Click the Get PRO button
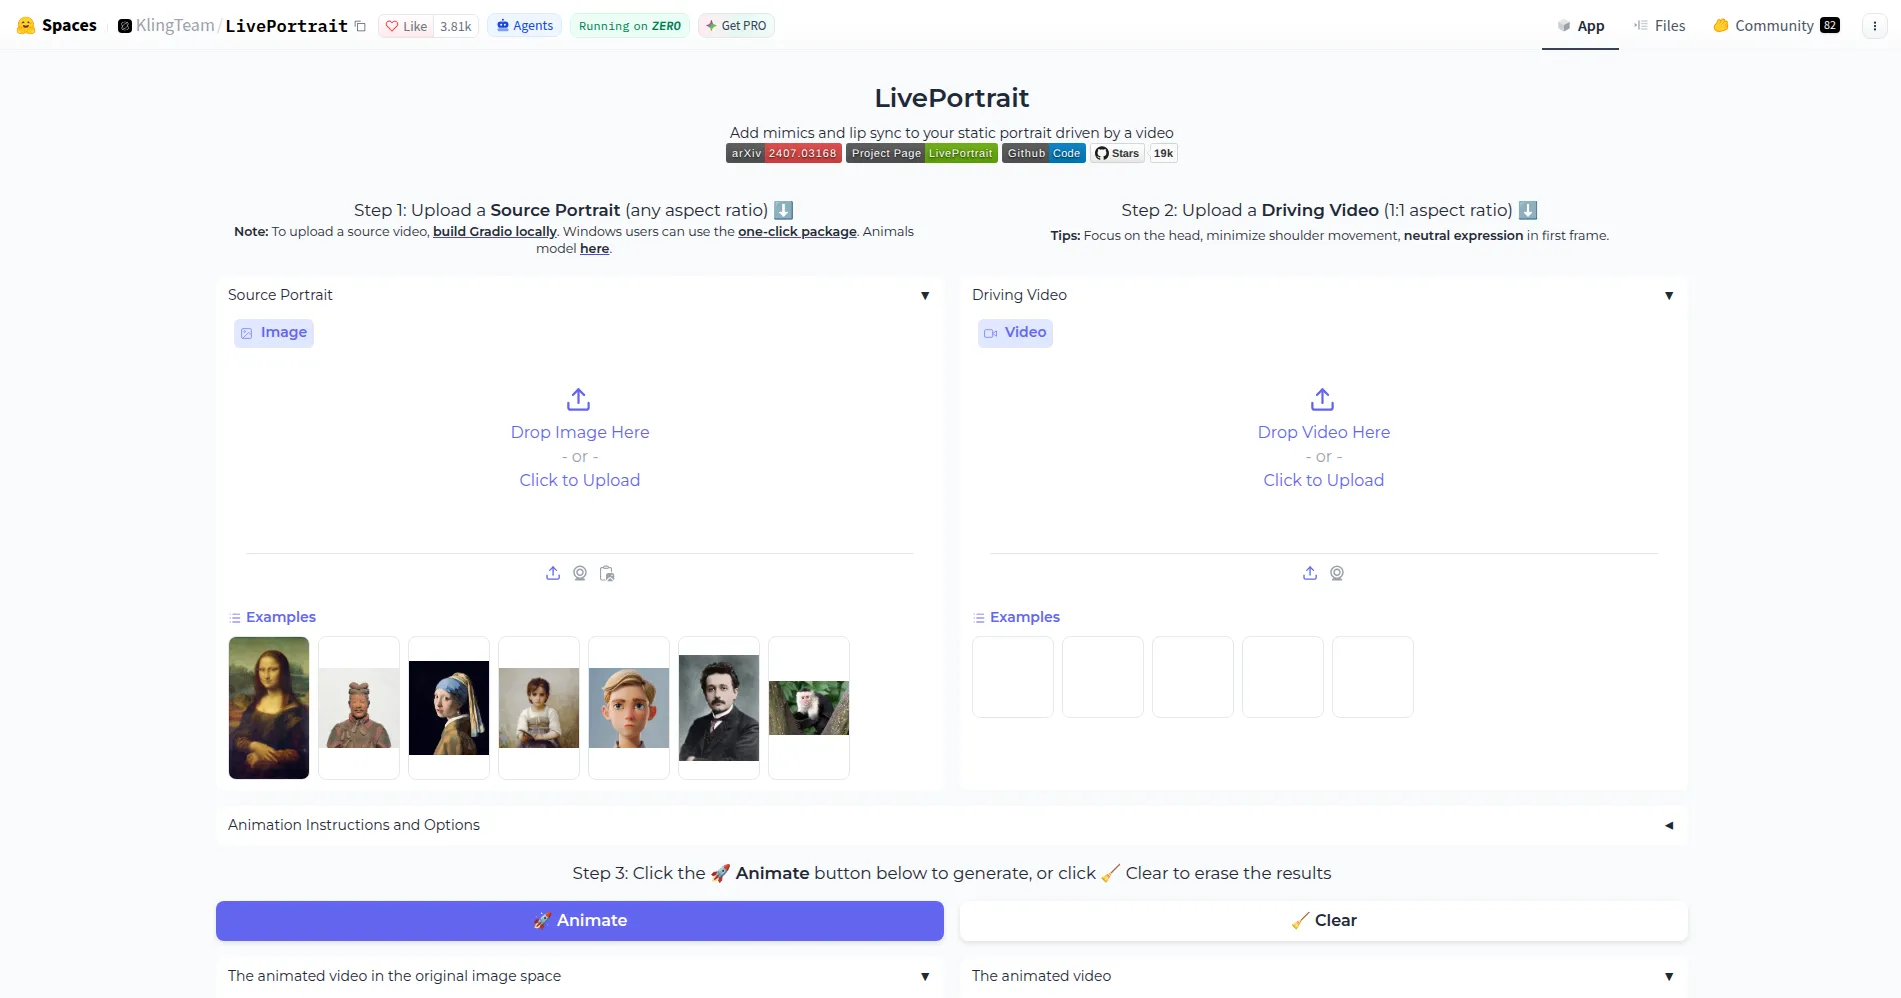 (736, 26)
